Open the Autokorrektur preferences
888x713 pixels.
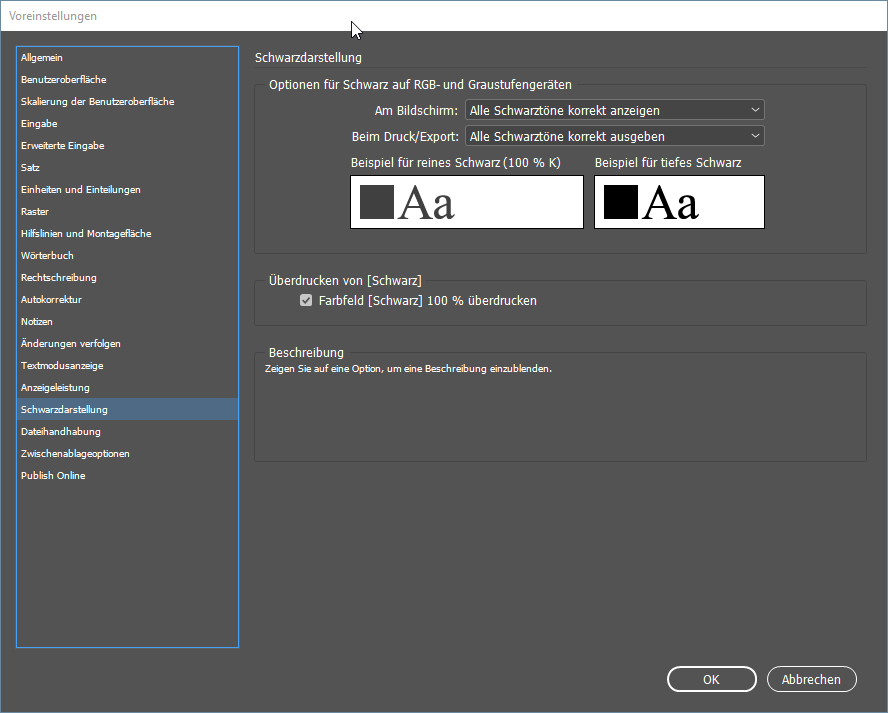[x=127, y=300]
